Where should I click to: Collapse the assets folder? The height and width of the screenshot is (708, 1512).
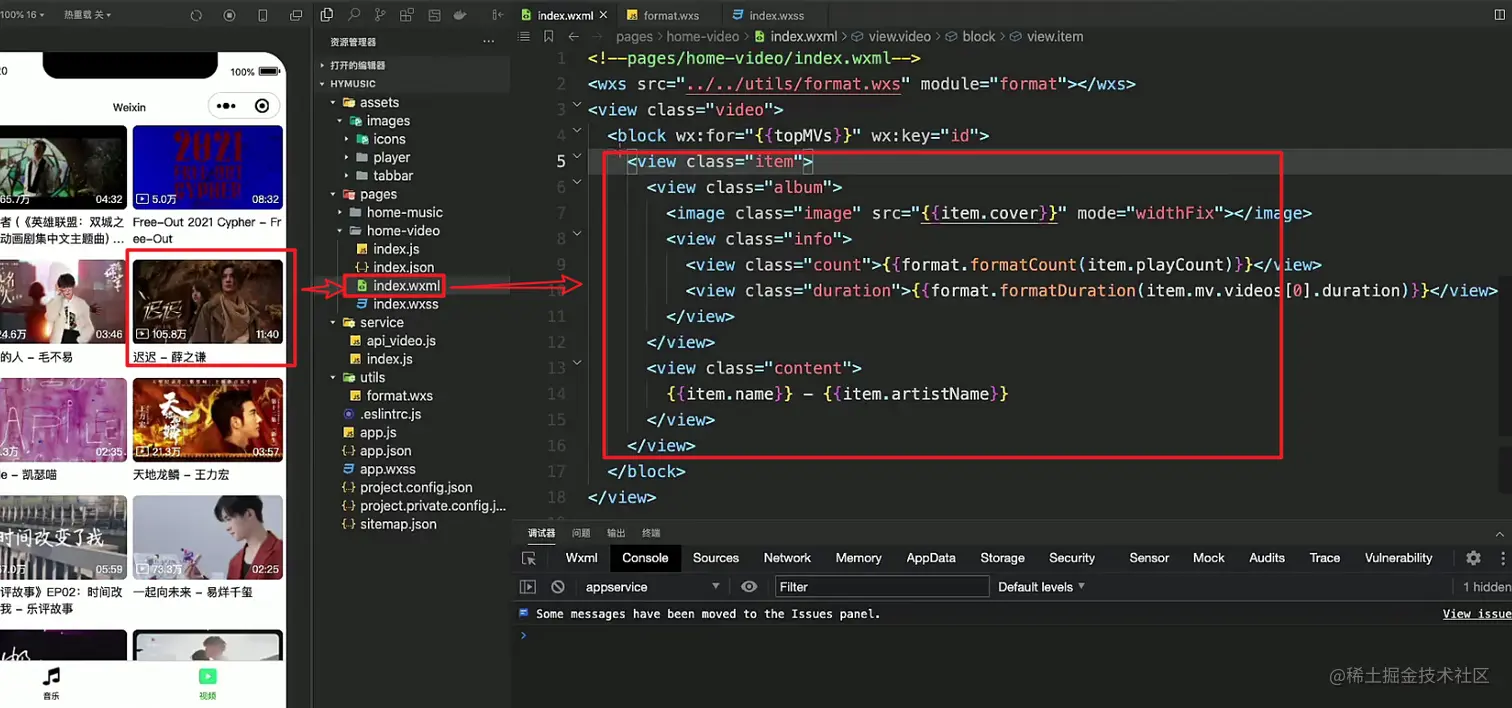pyautogui.click(x=371, y=102)
